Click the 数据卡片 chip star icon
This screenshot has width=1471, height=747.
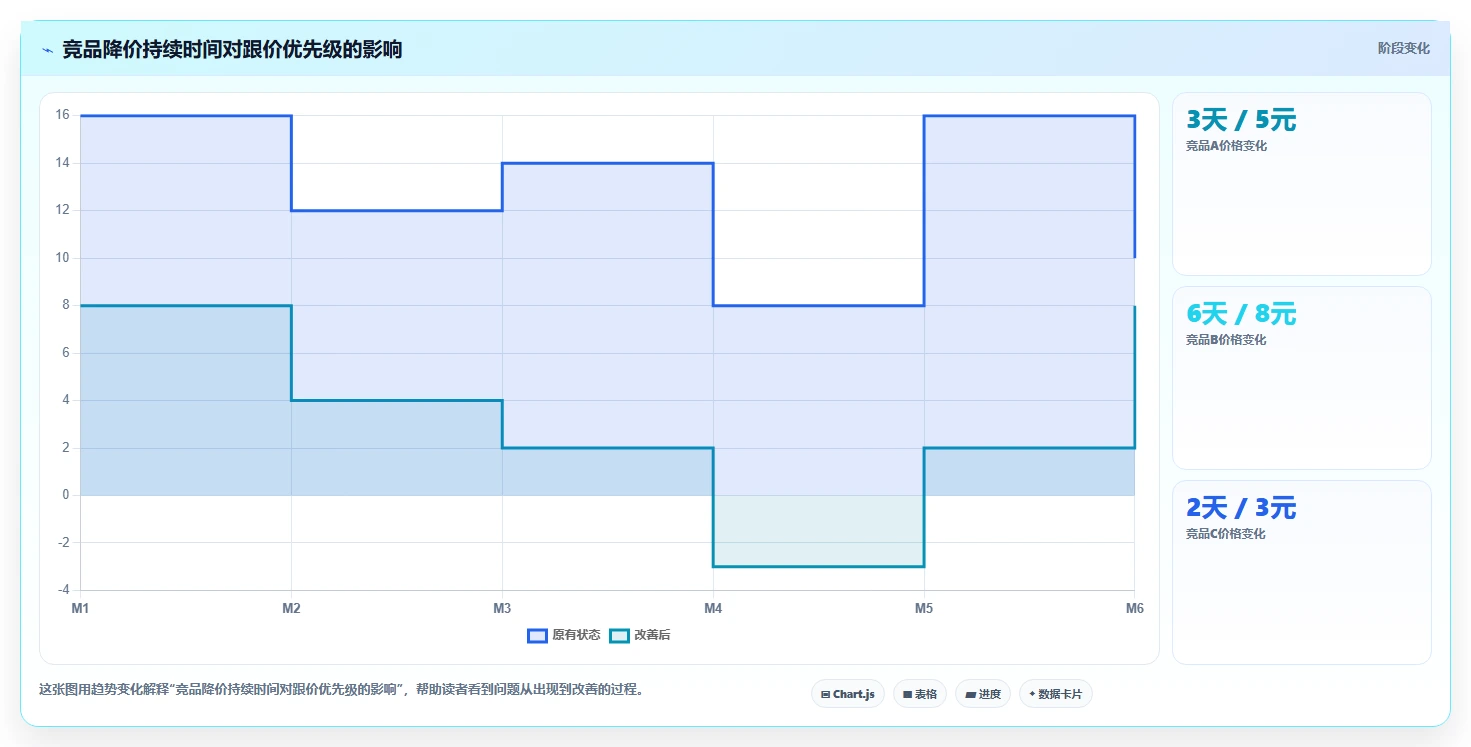coord(1032,694)
